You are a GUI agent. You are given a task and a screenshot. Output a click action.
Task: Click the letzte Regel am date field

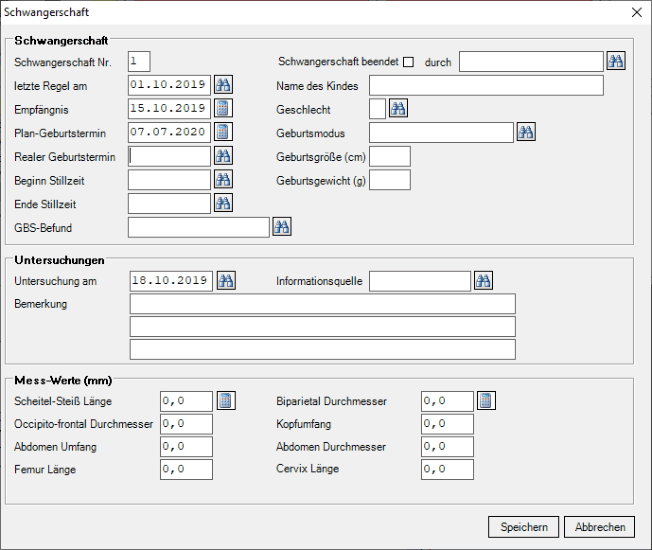(169, 85)
